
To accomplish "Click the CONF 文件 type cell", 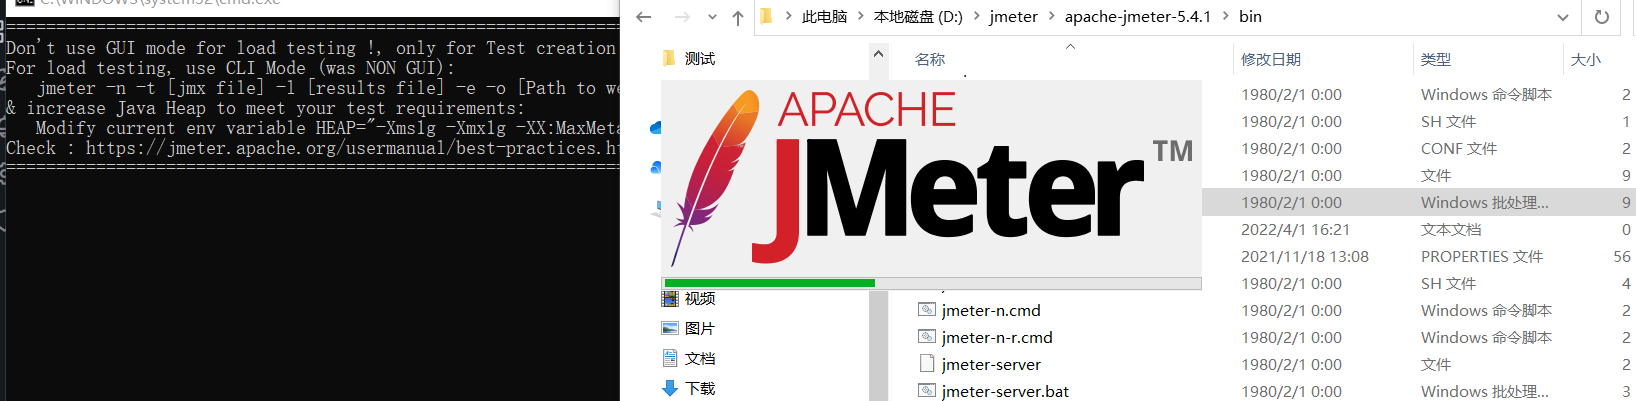I will click(1459, 149).
